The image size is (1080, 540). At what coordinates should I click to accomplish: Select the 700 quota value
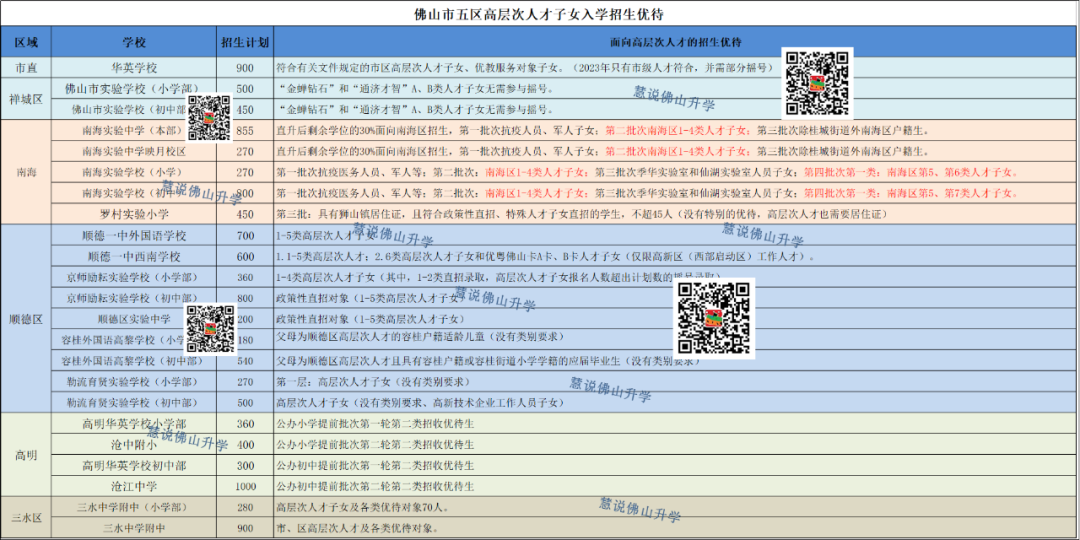[x=245, y=236]
